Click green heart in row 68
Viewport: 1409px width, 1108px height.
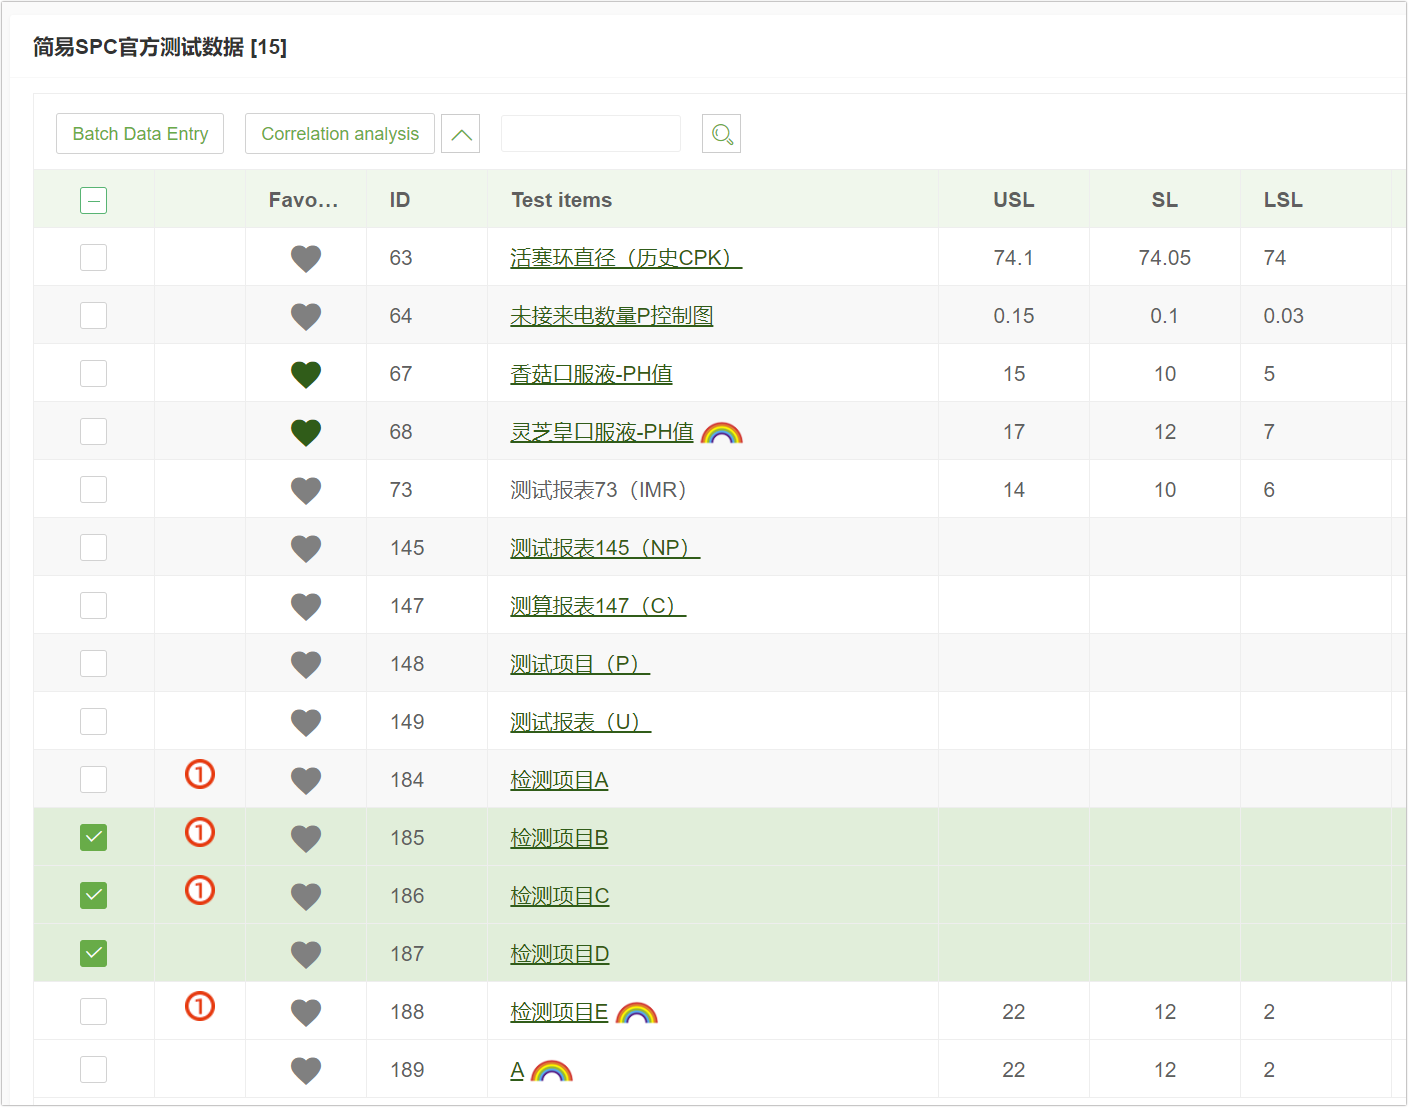306,433
